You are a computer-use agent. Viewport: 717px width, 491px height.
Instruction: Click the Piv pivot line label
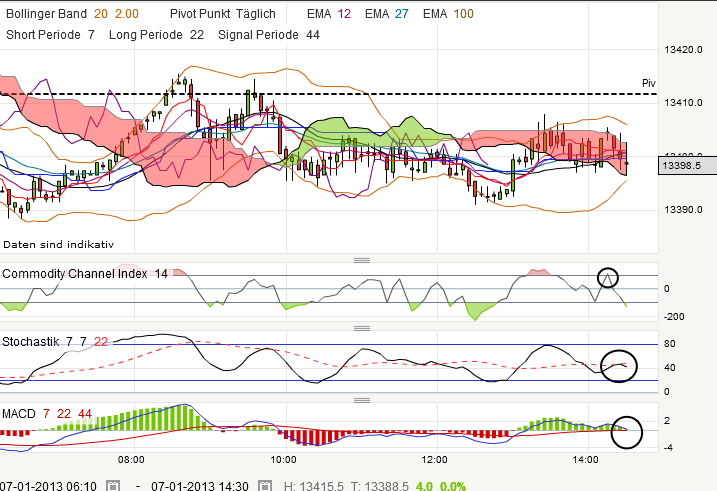click(649, 83)
